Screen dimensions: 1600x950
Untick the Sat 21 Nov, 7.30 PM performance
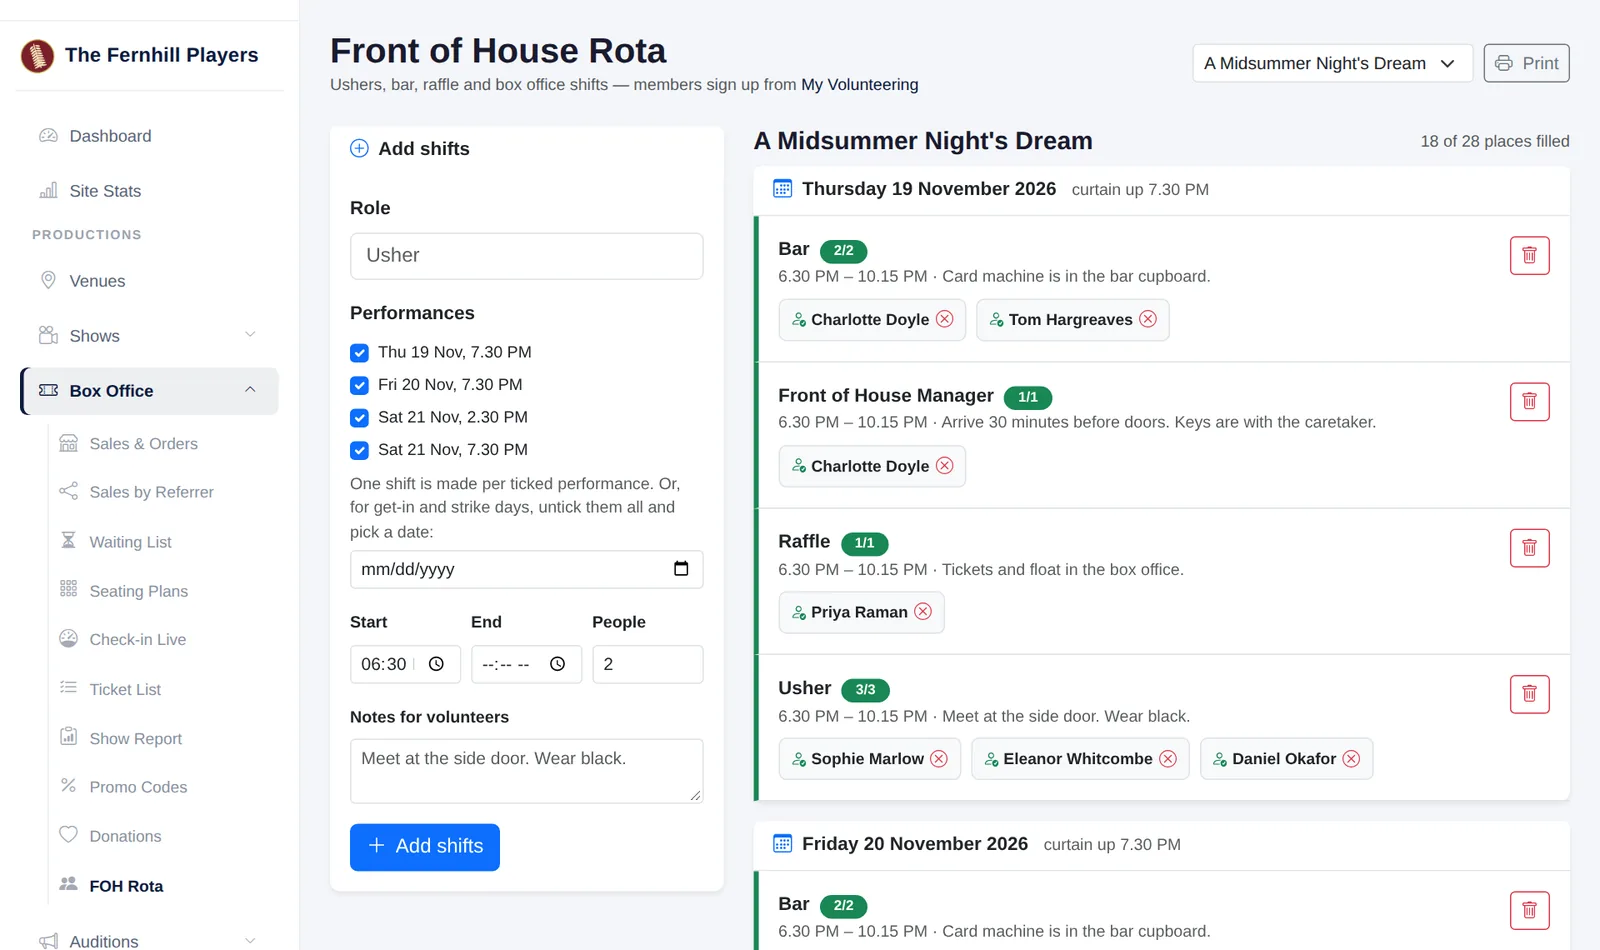point(359,450)
